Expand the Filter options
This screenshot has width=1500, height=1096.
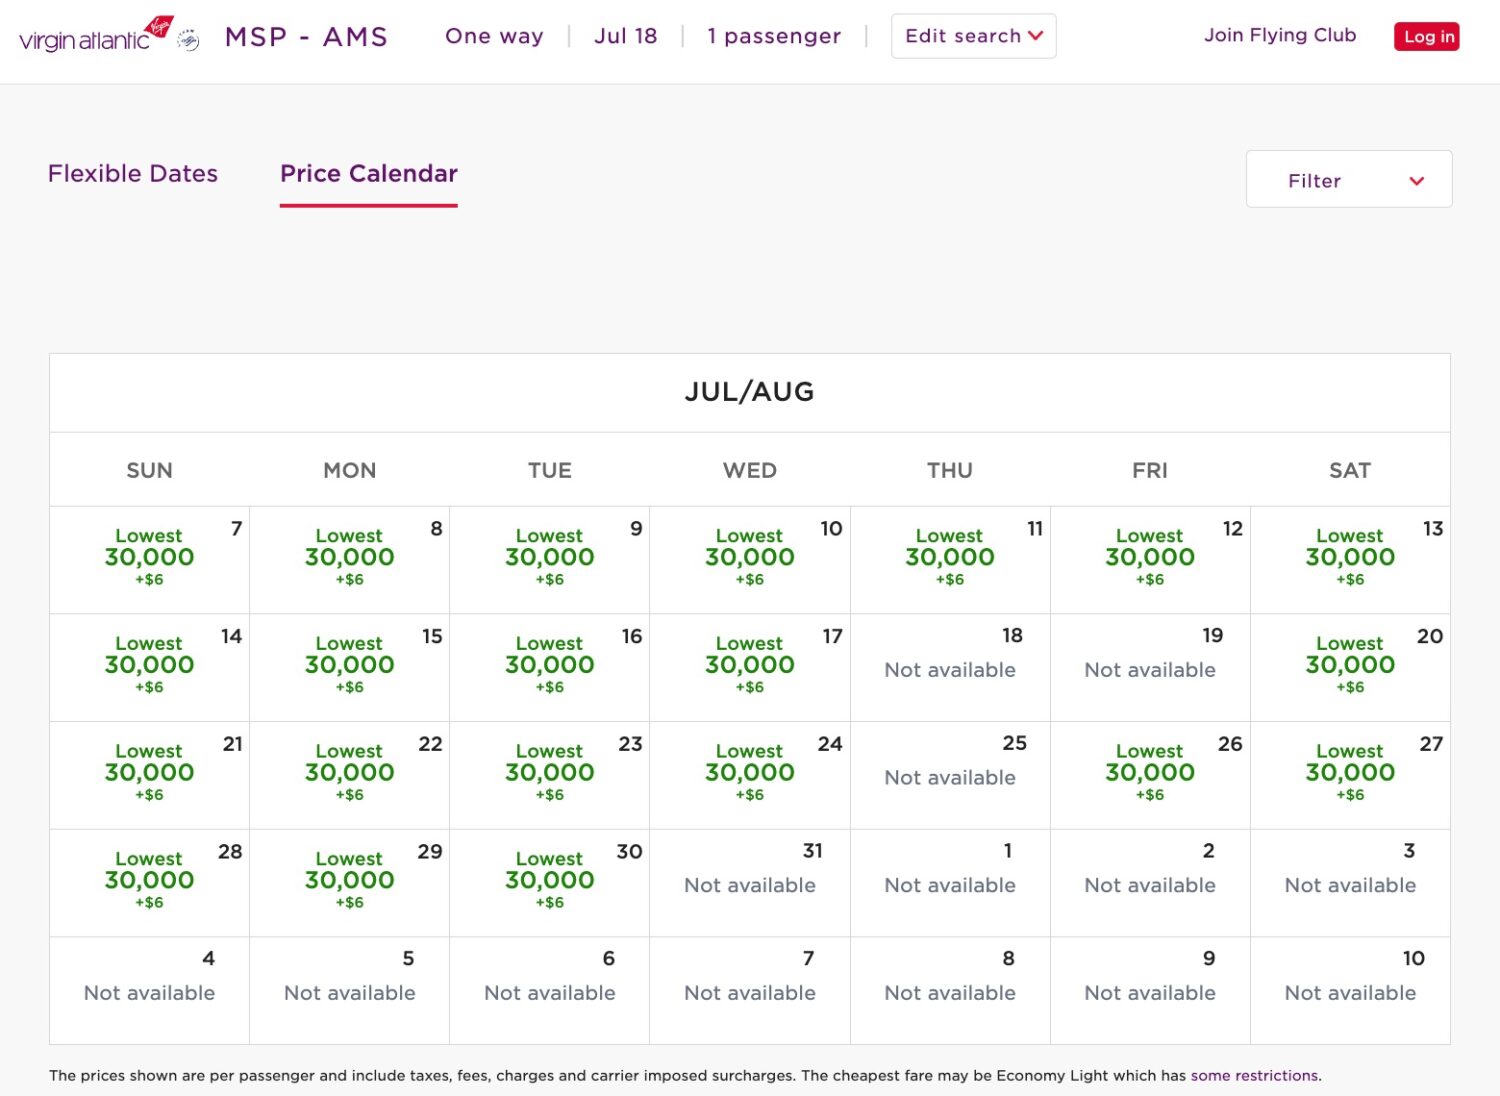pyautogui.click(x=1348, y=180)
